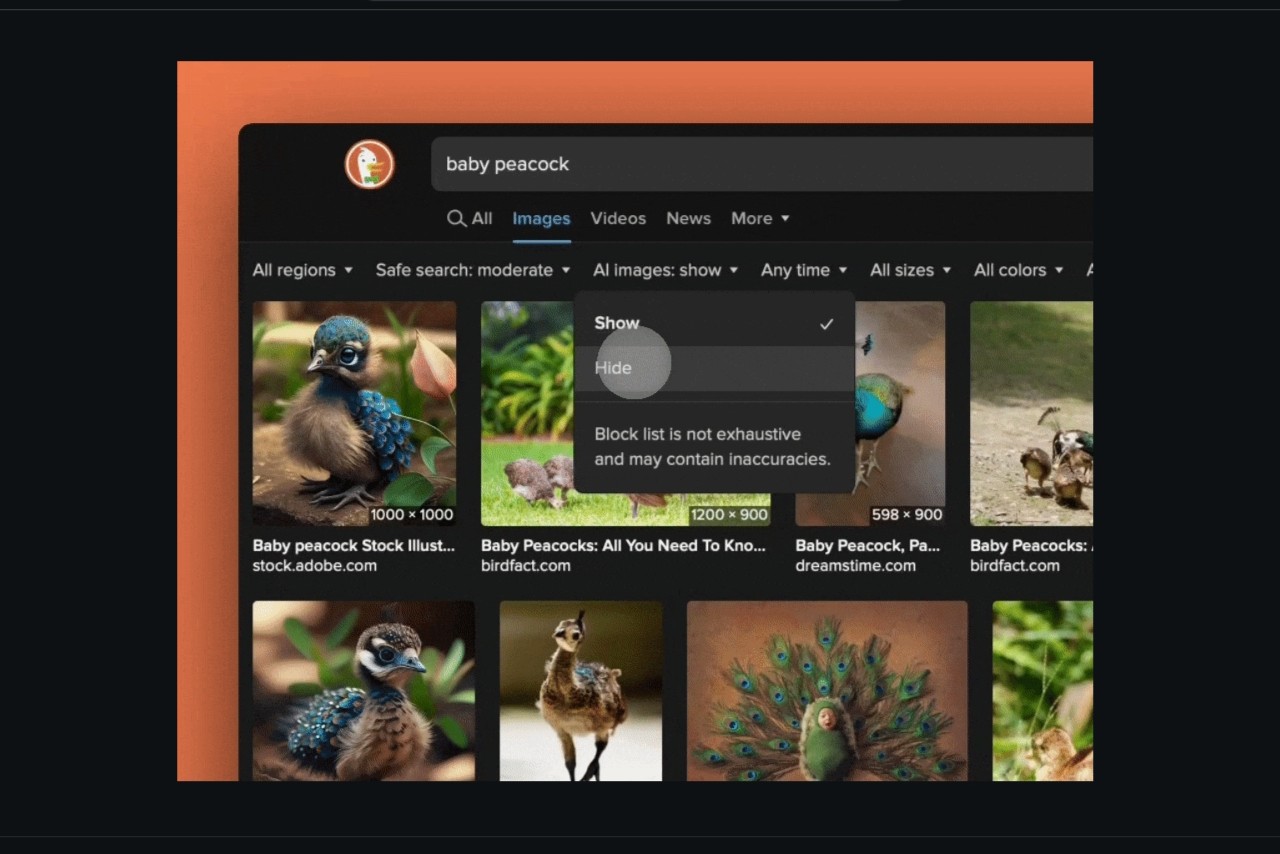Click the Baby Peacock, Pa... title
This screenshot has width=1280, height=854.
point(867,546)
